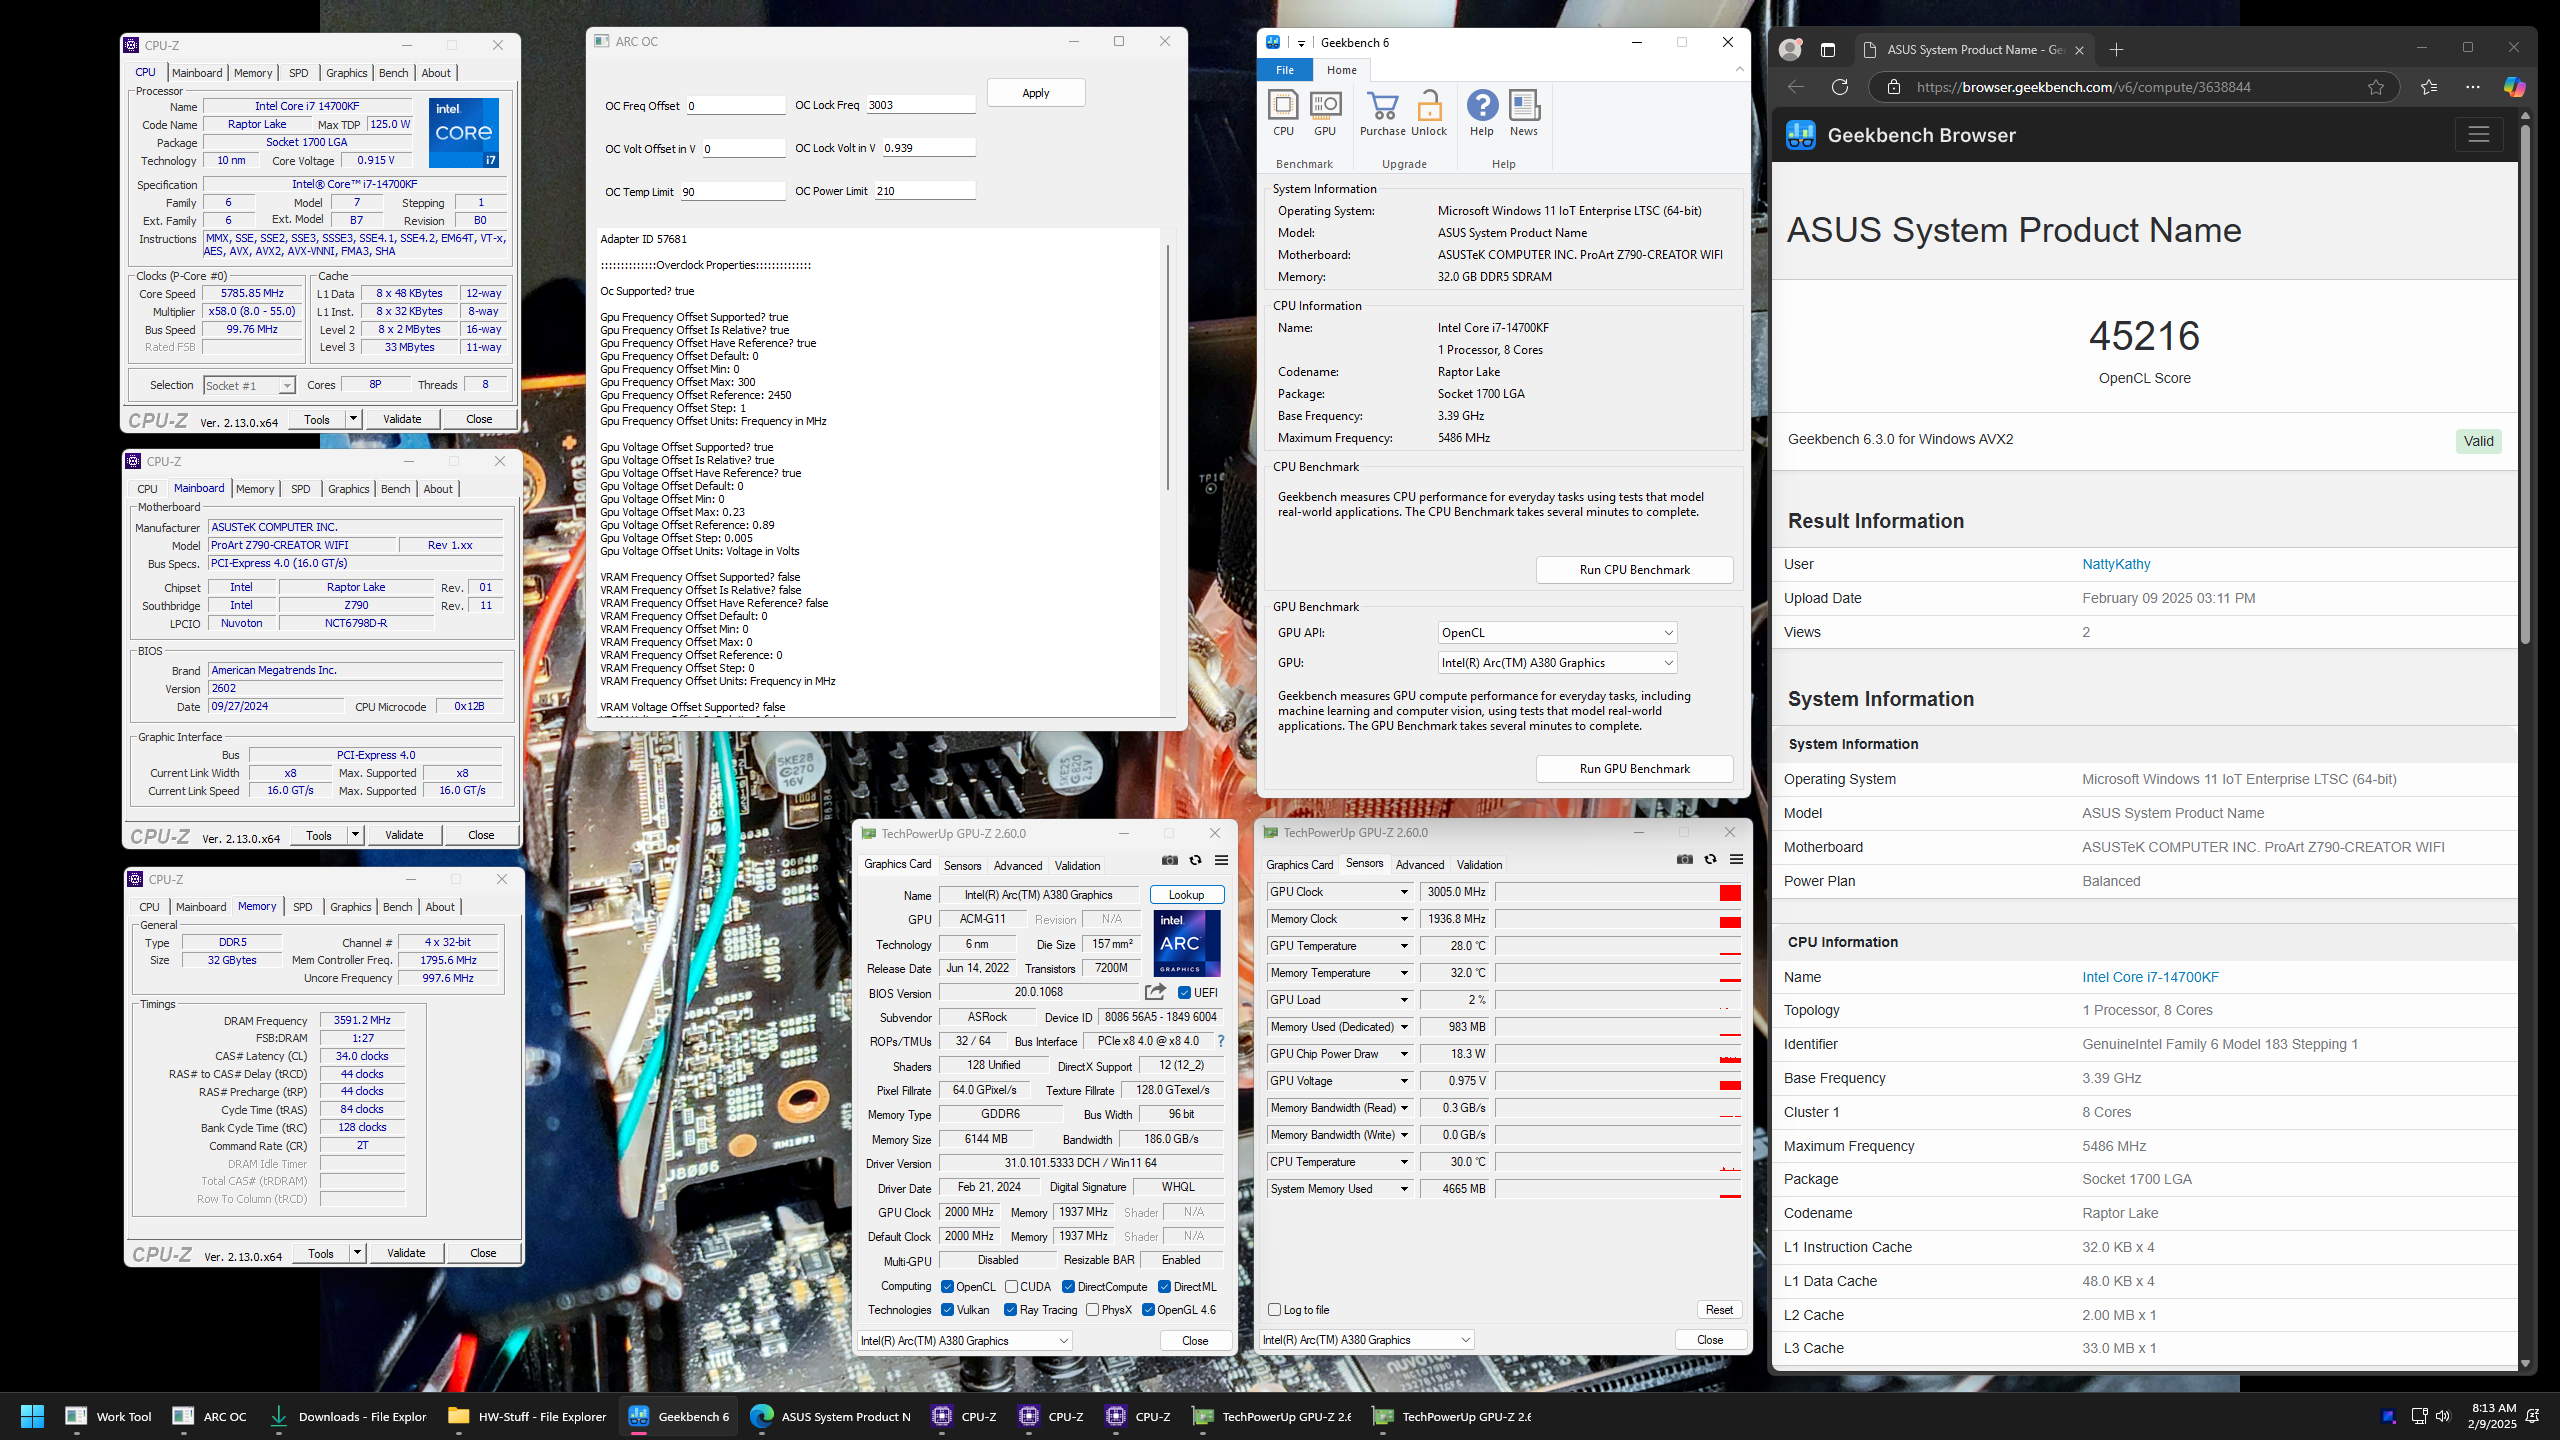The image size is (2560, 1440).
Task: Open Intel Core i7-14700KF link in browser
Action: [2150, 977]
